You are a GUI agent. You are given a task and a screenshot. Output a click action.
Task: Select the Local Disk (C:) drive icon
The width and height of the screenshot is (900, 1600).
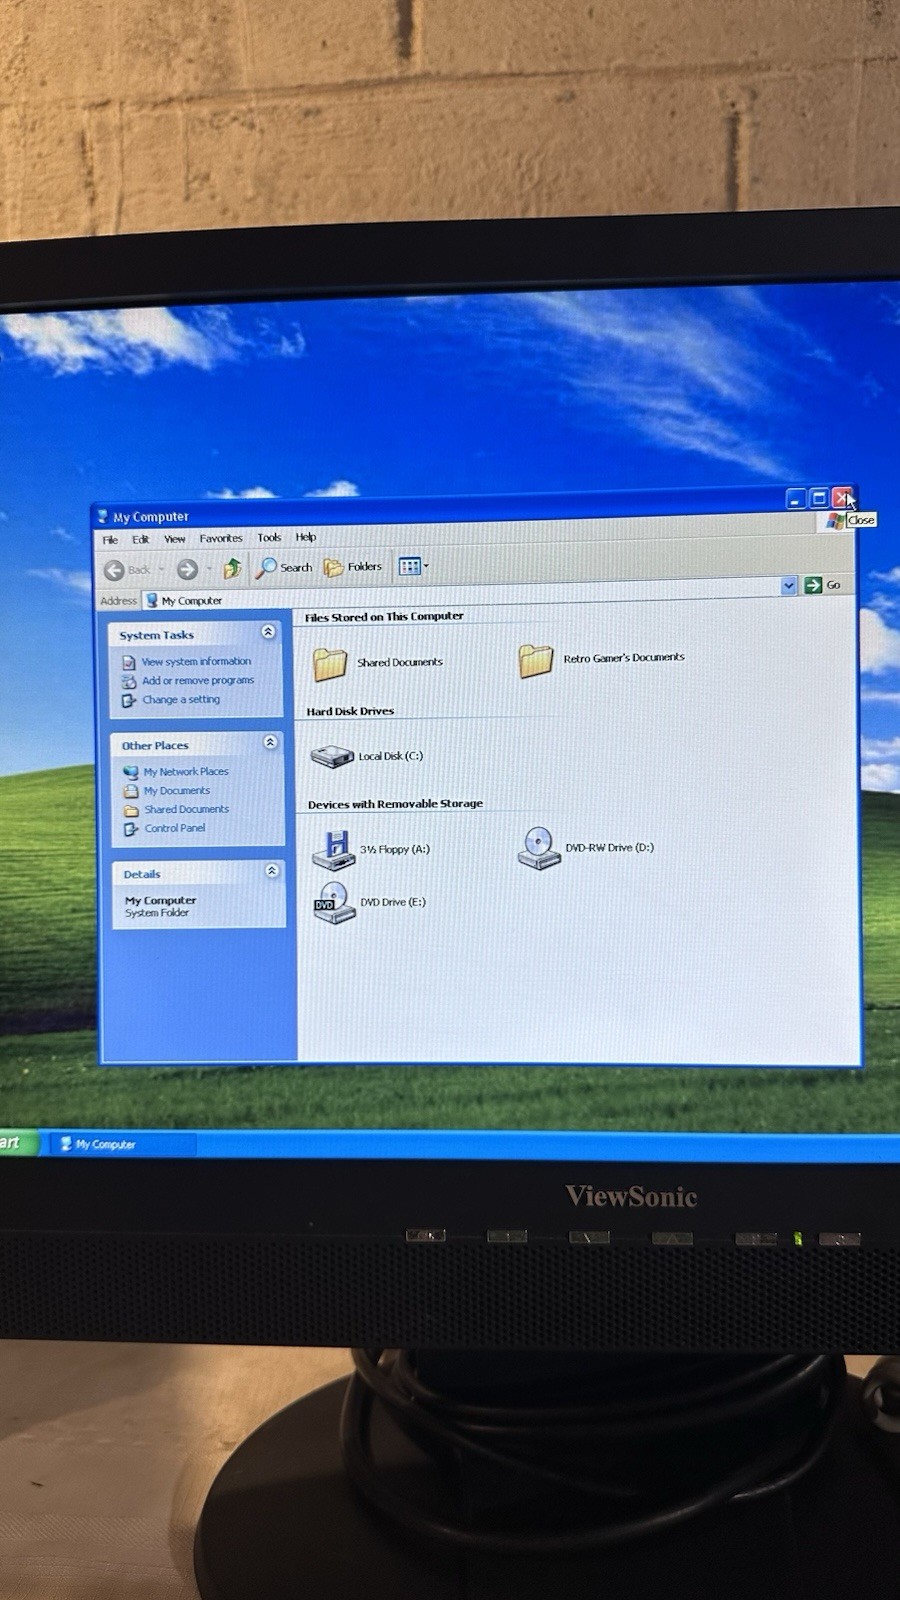(332, 757)
